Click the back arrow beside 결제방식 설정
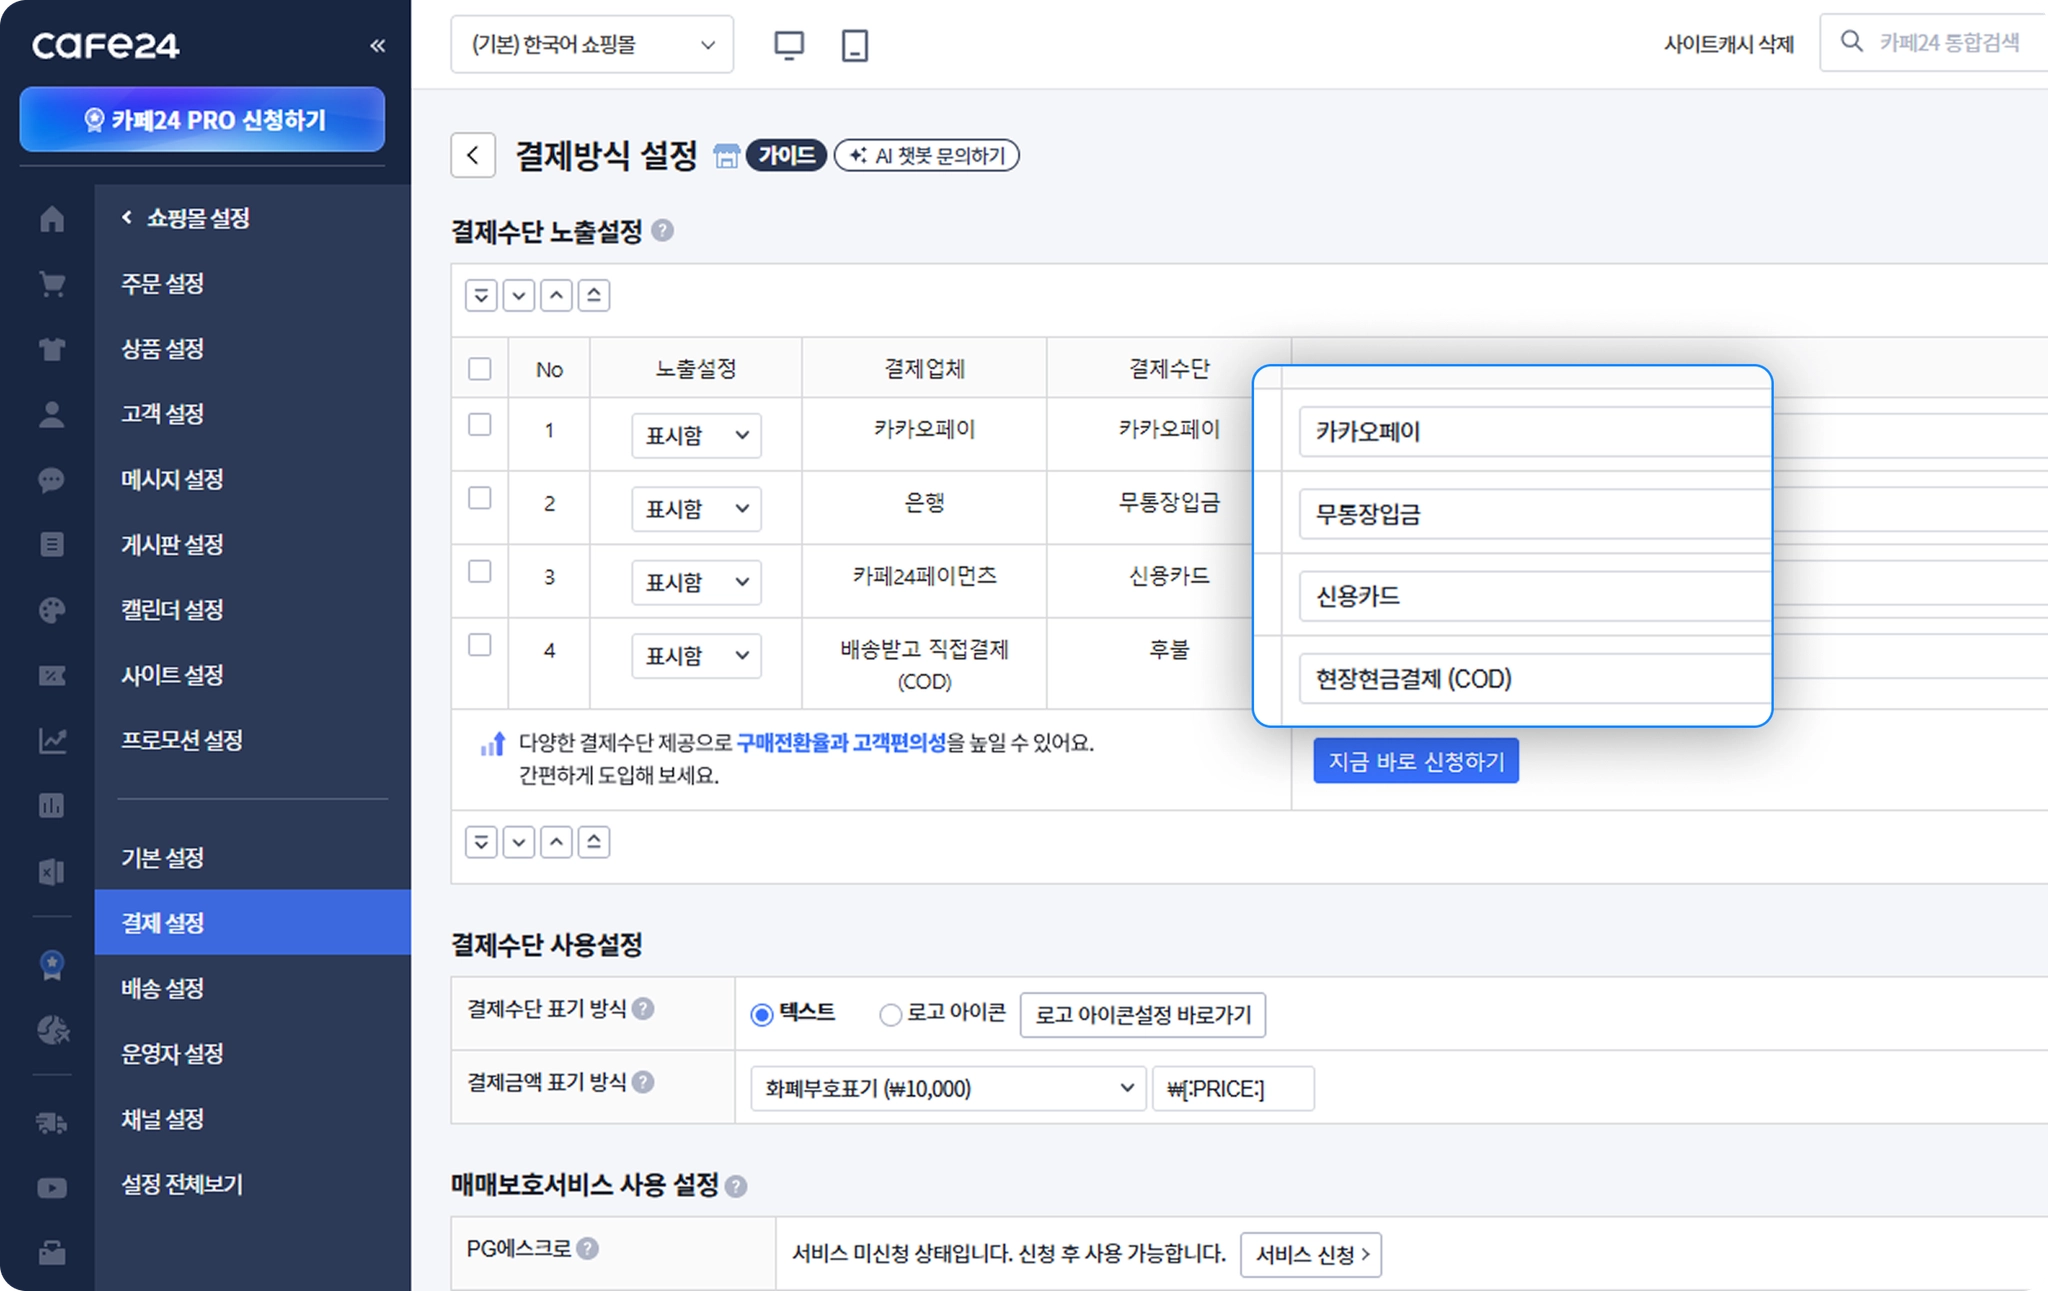Screen dimensions: 2048x1291 [473, 155]
